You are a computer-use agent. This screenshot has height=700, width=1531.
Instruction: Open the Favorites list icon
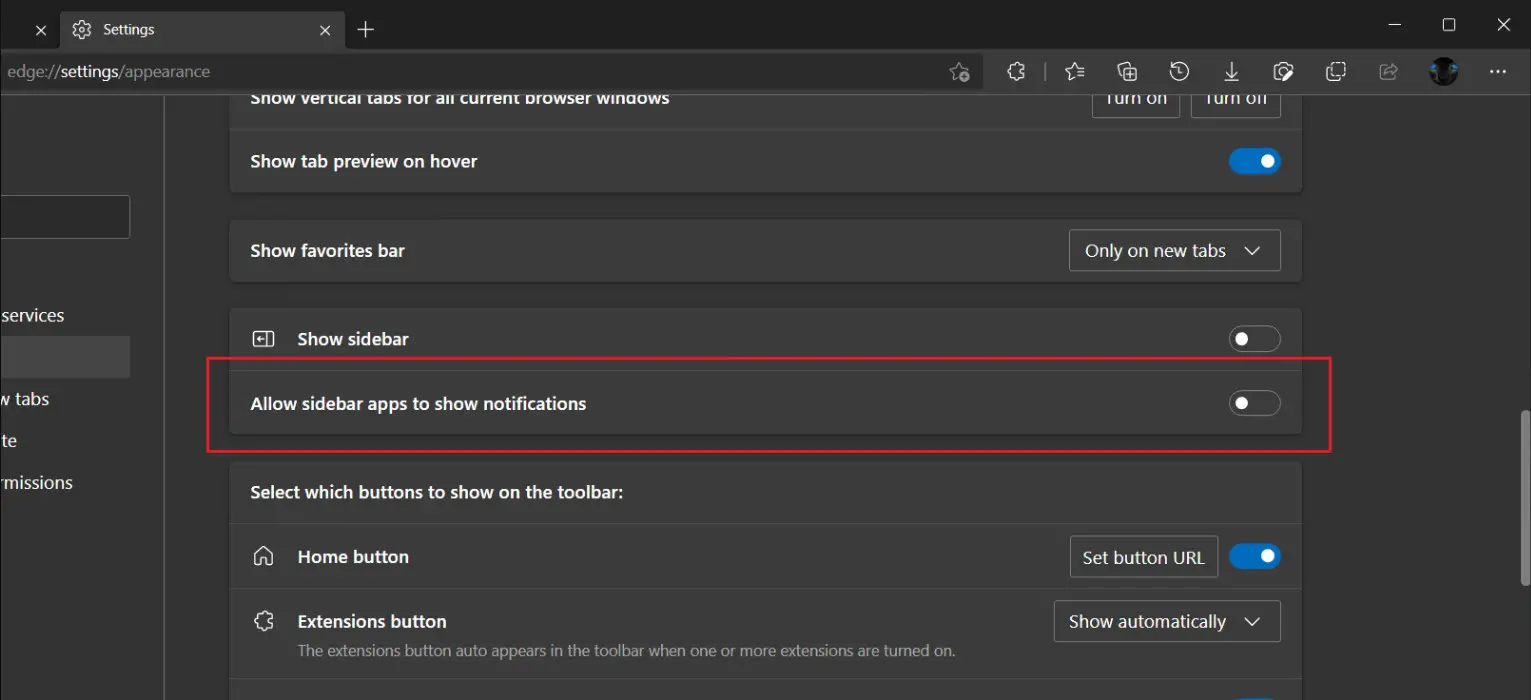1075,72
